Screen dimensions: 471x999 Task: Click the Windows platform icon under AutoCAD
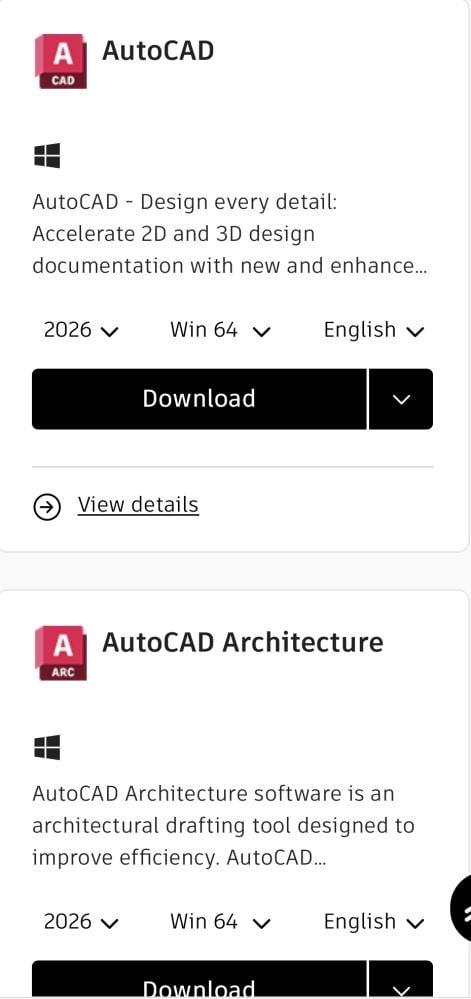coord(47,155)
